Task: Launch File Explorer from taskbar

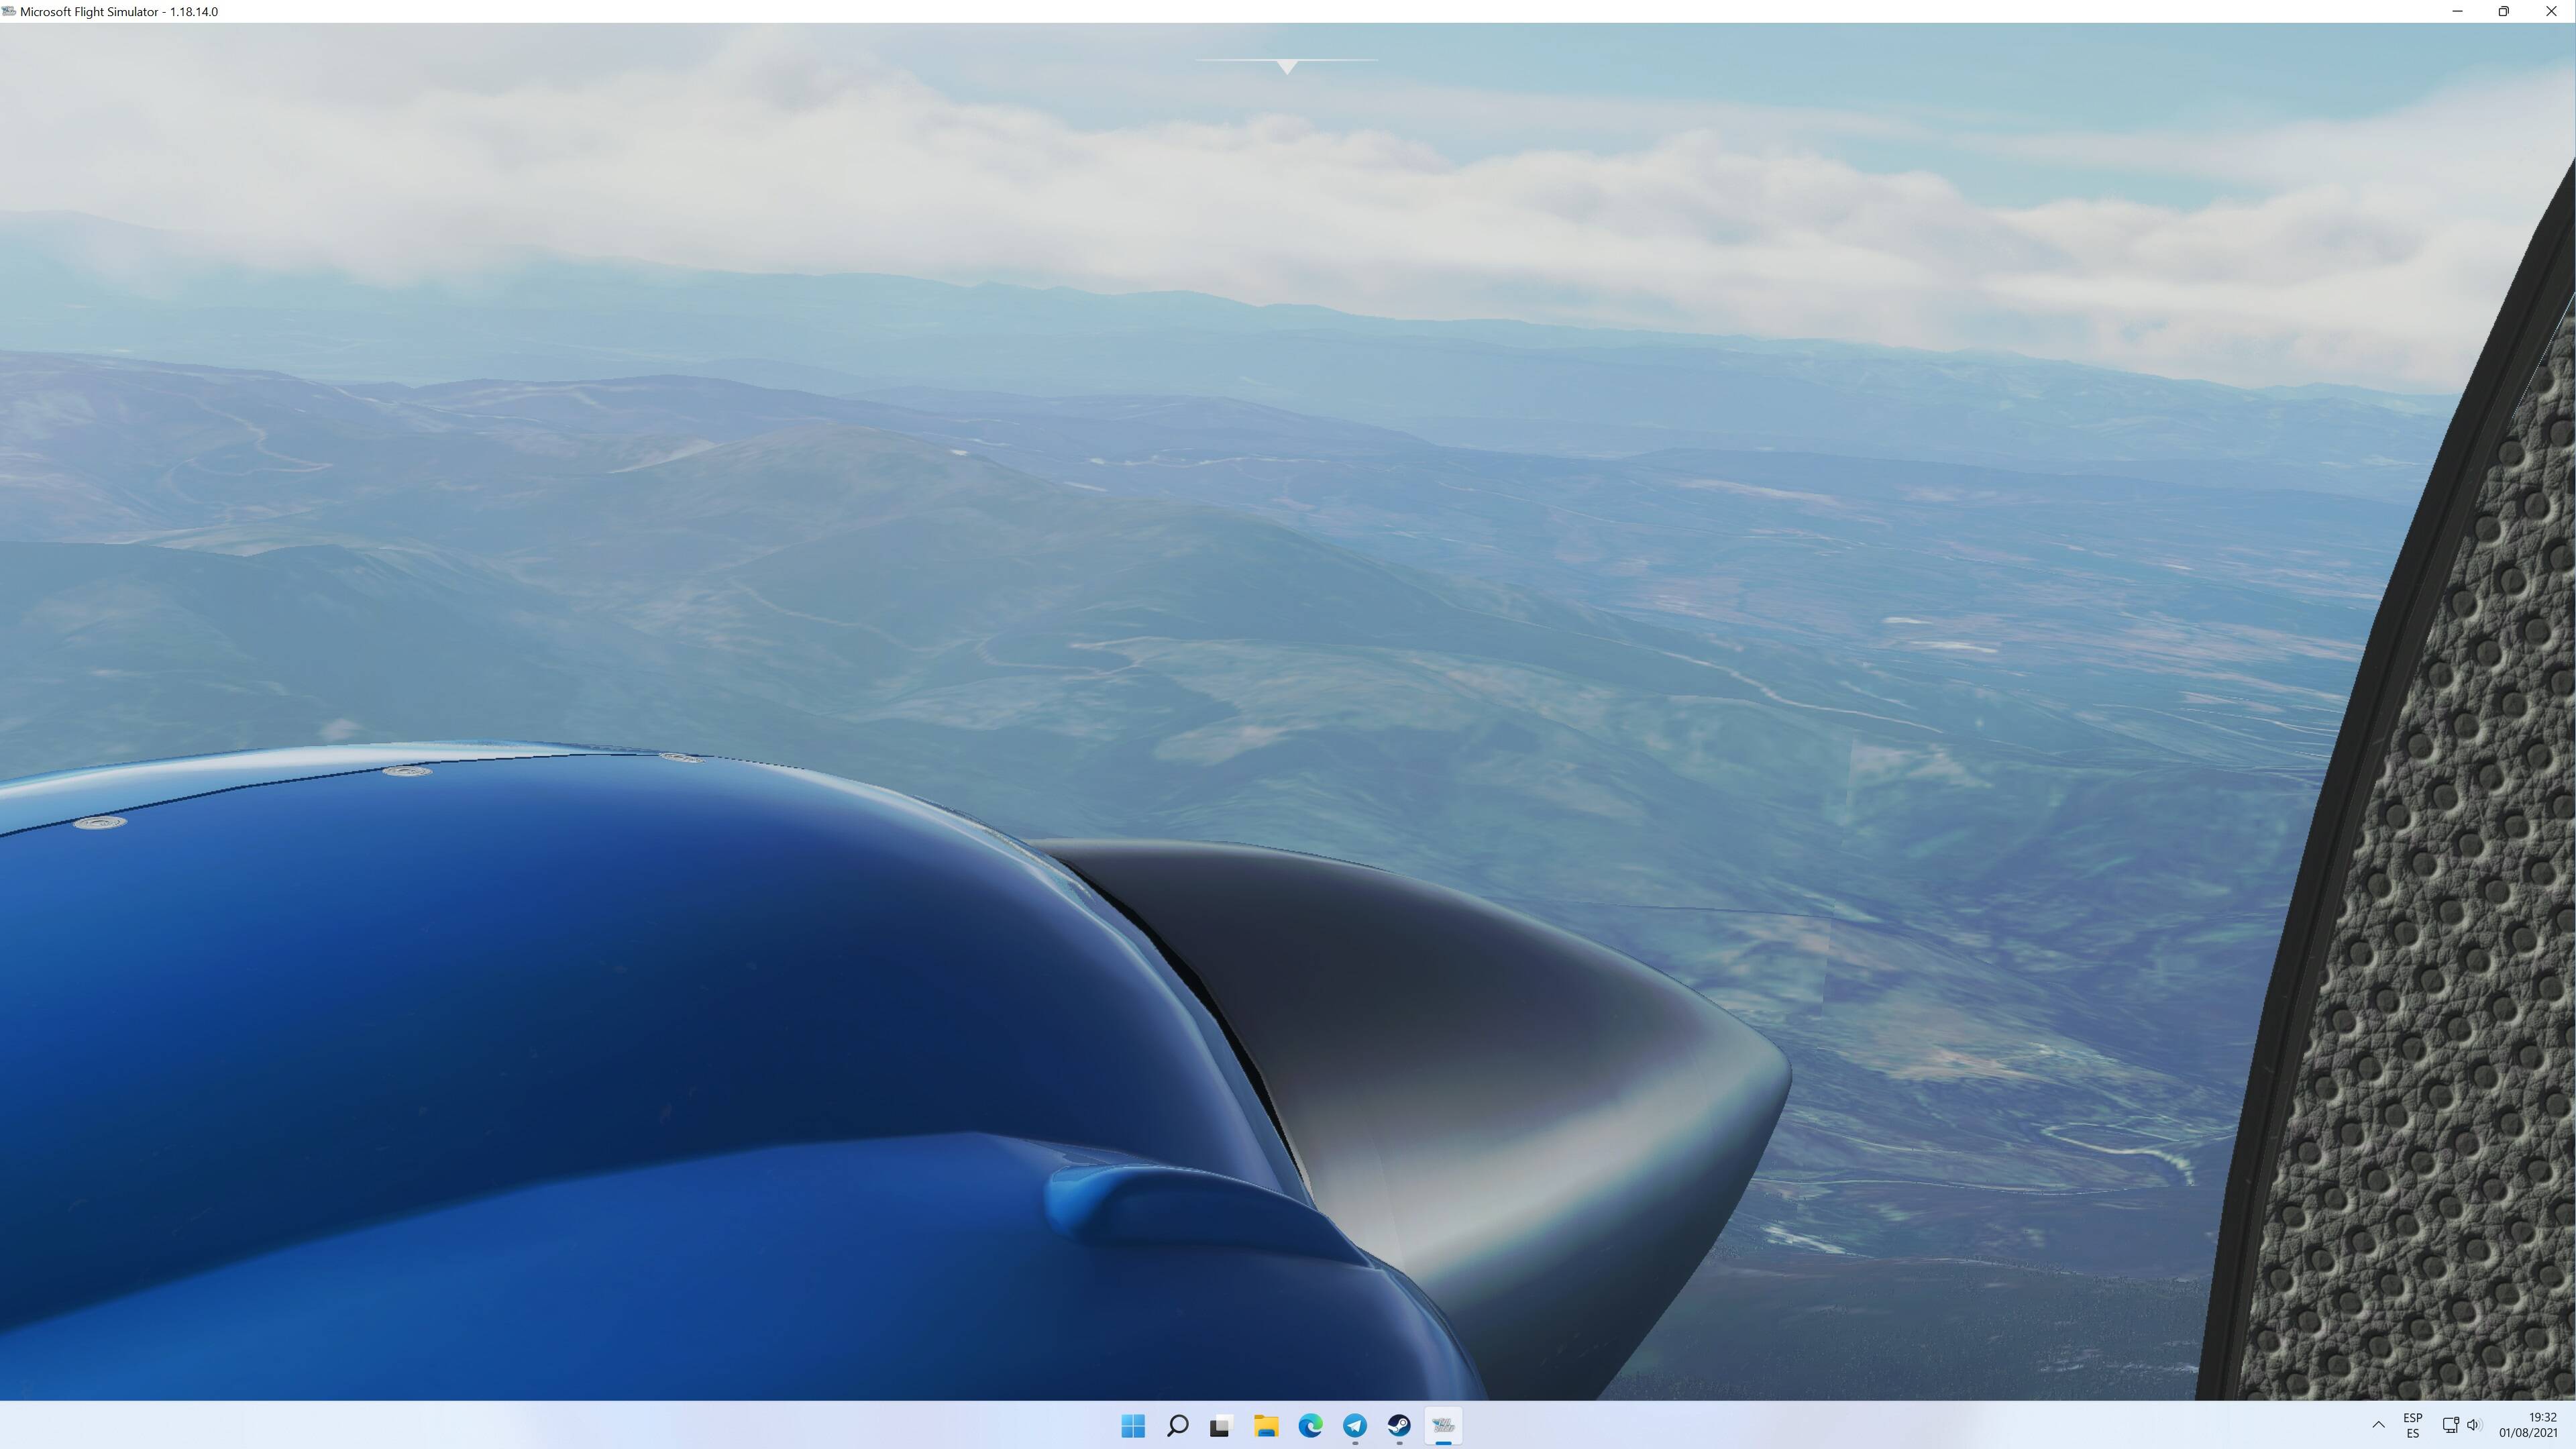Action: 1266,1425
